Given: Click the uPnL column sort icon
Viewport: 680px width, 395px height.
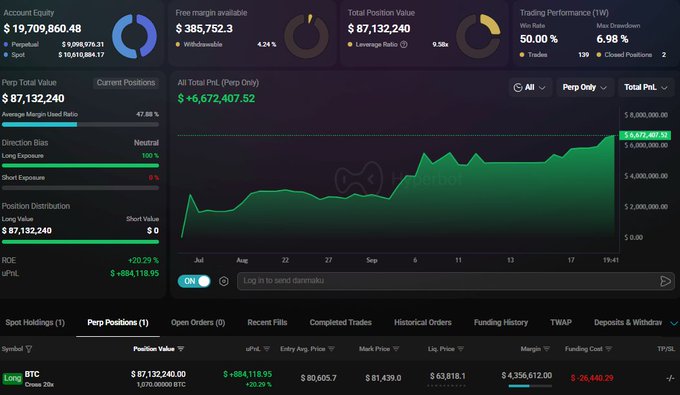Looking at the screenshot, I should (267, 349).
